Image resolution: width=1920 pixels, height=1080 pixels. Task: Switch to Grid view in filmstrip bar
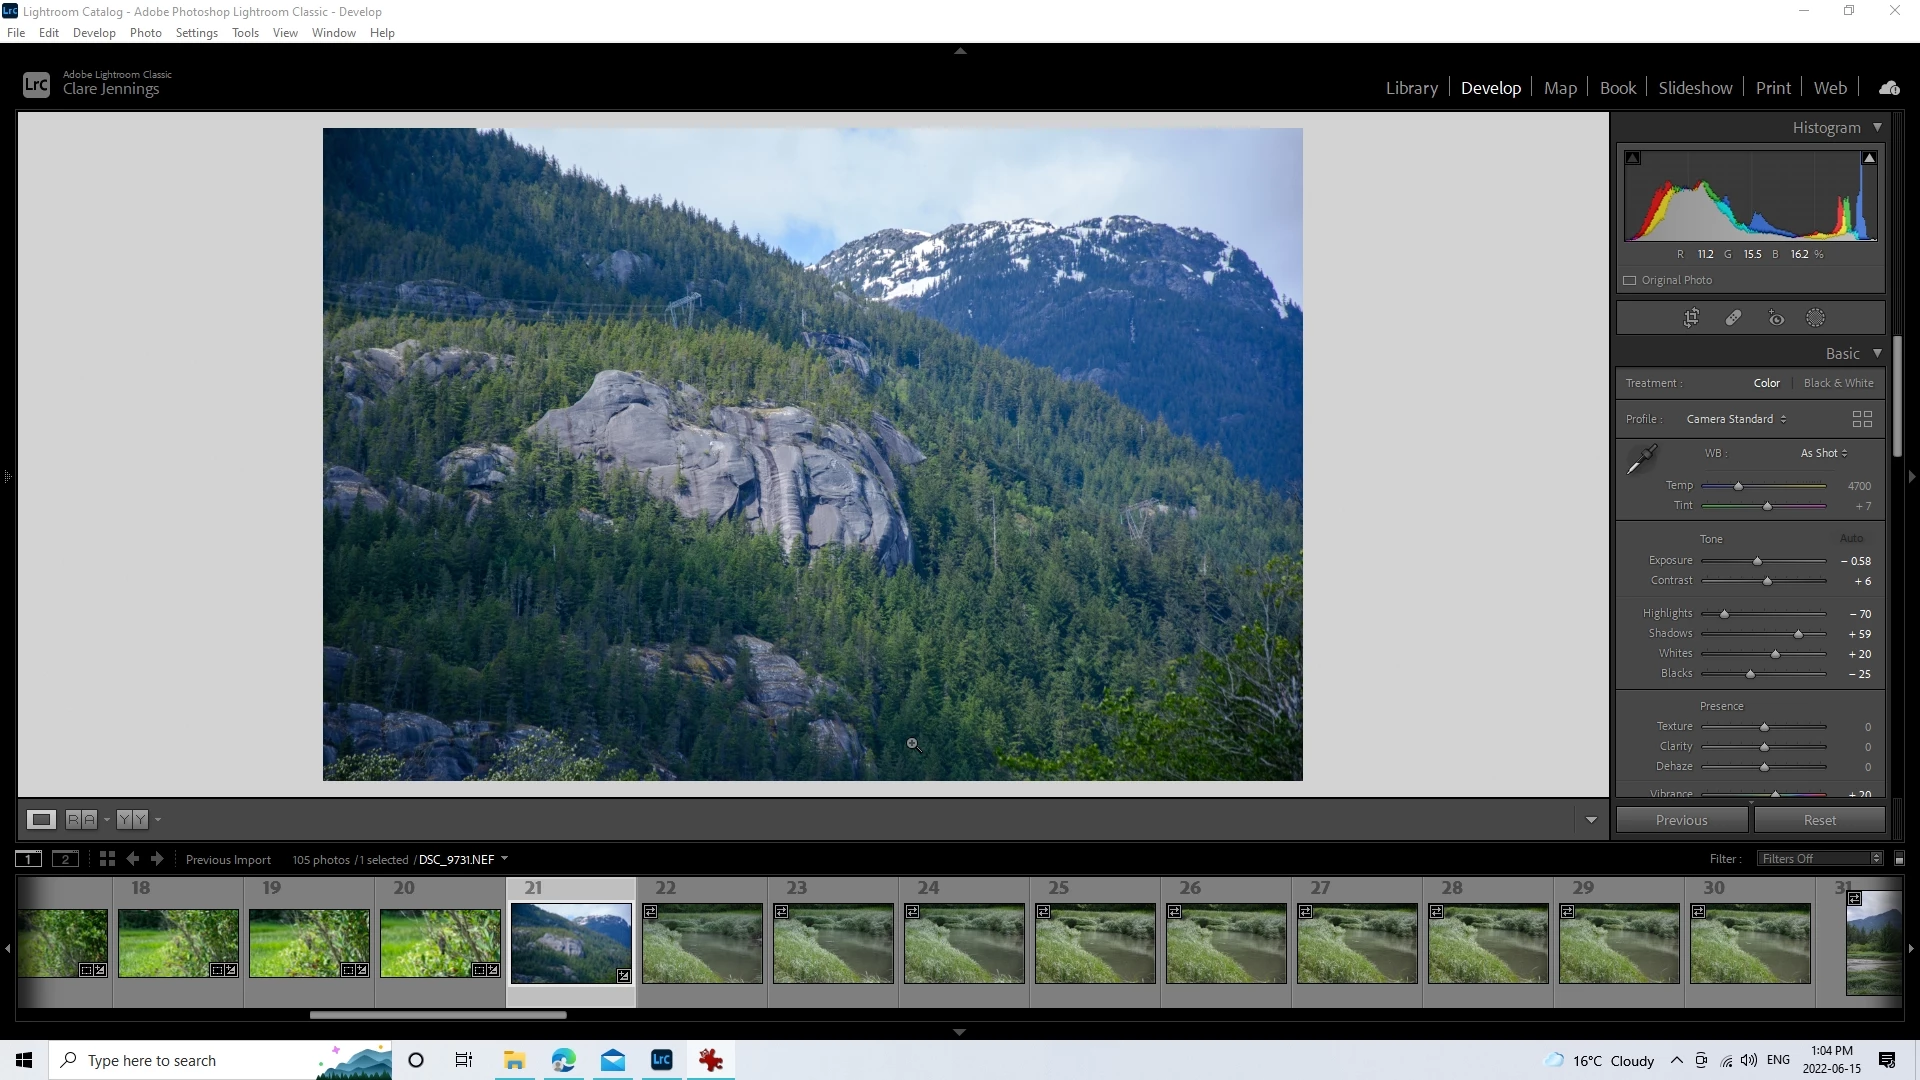(107, 859)
